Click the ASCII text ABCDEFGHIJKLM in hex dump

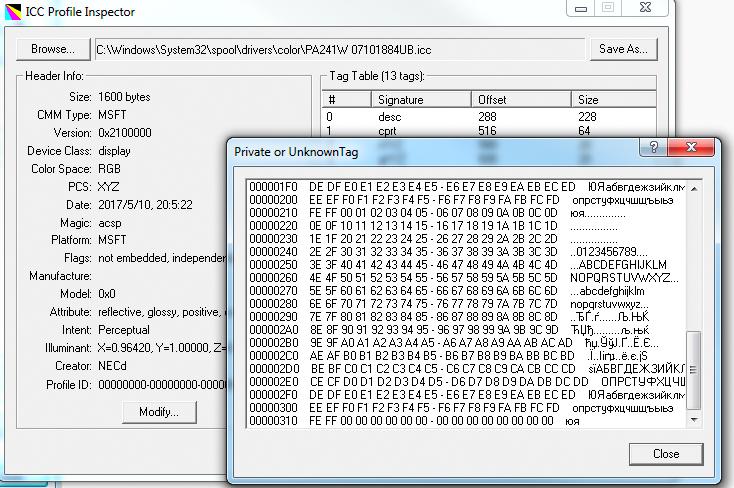point(623,265)
